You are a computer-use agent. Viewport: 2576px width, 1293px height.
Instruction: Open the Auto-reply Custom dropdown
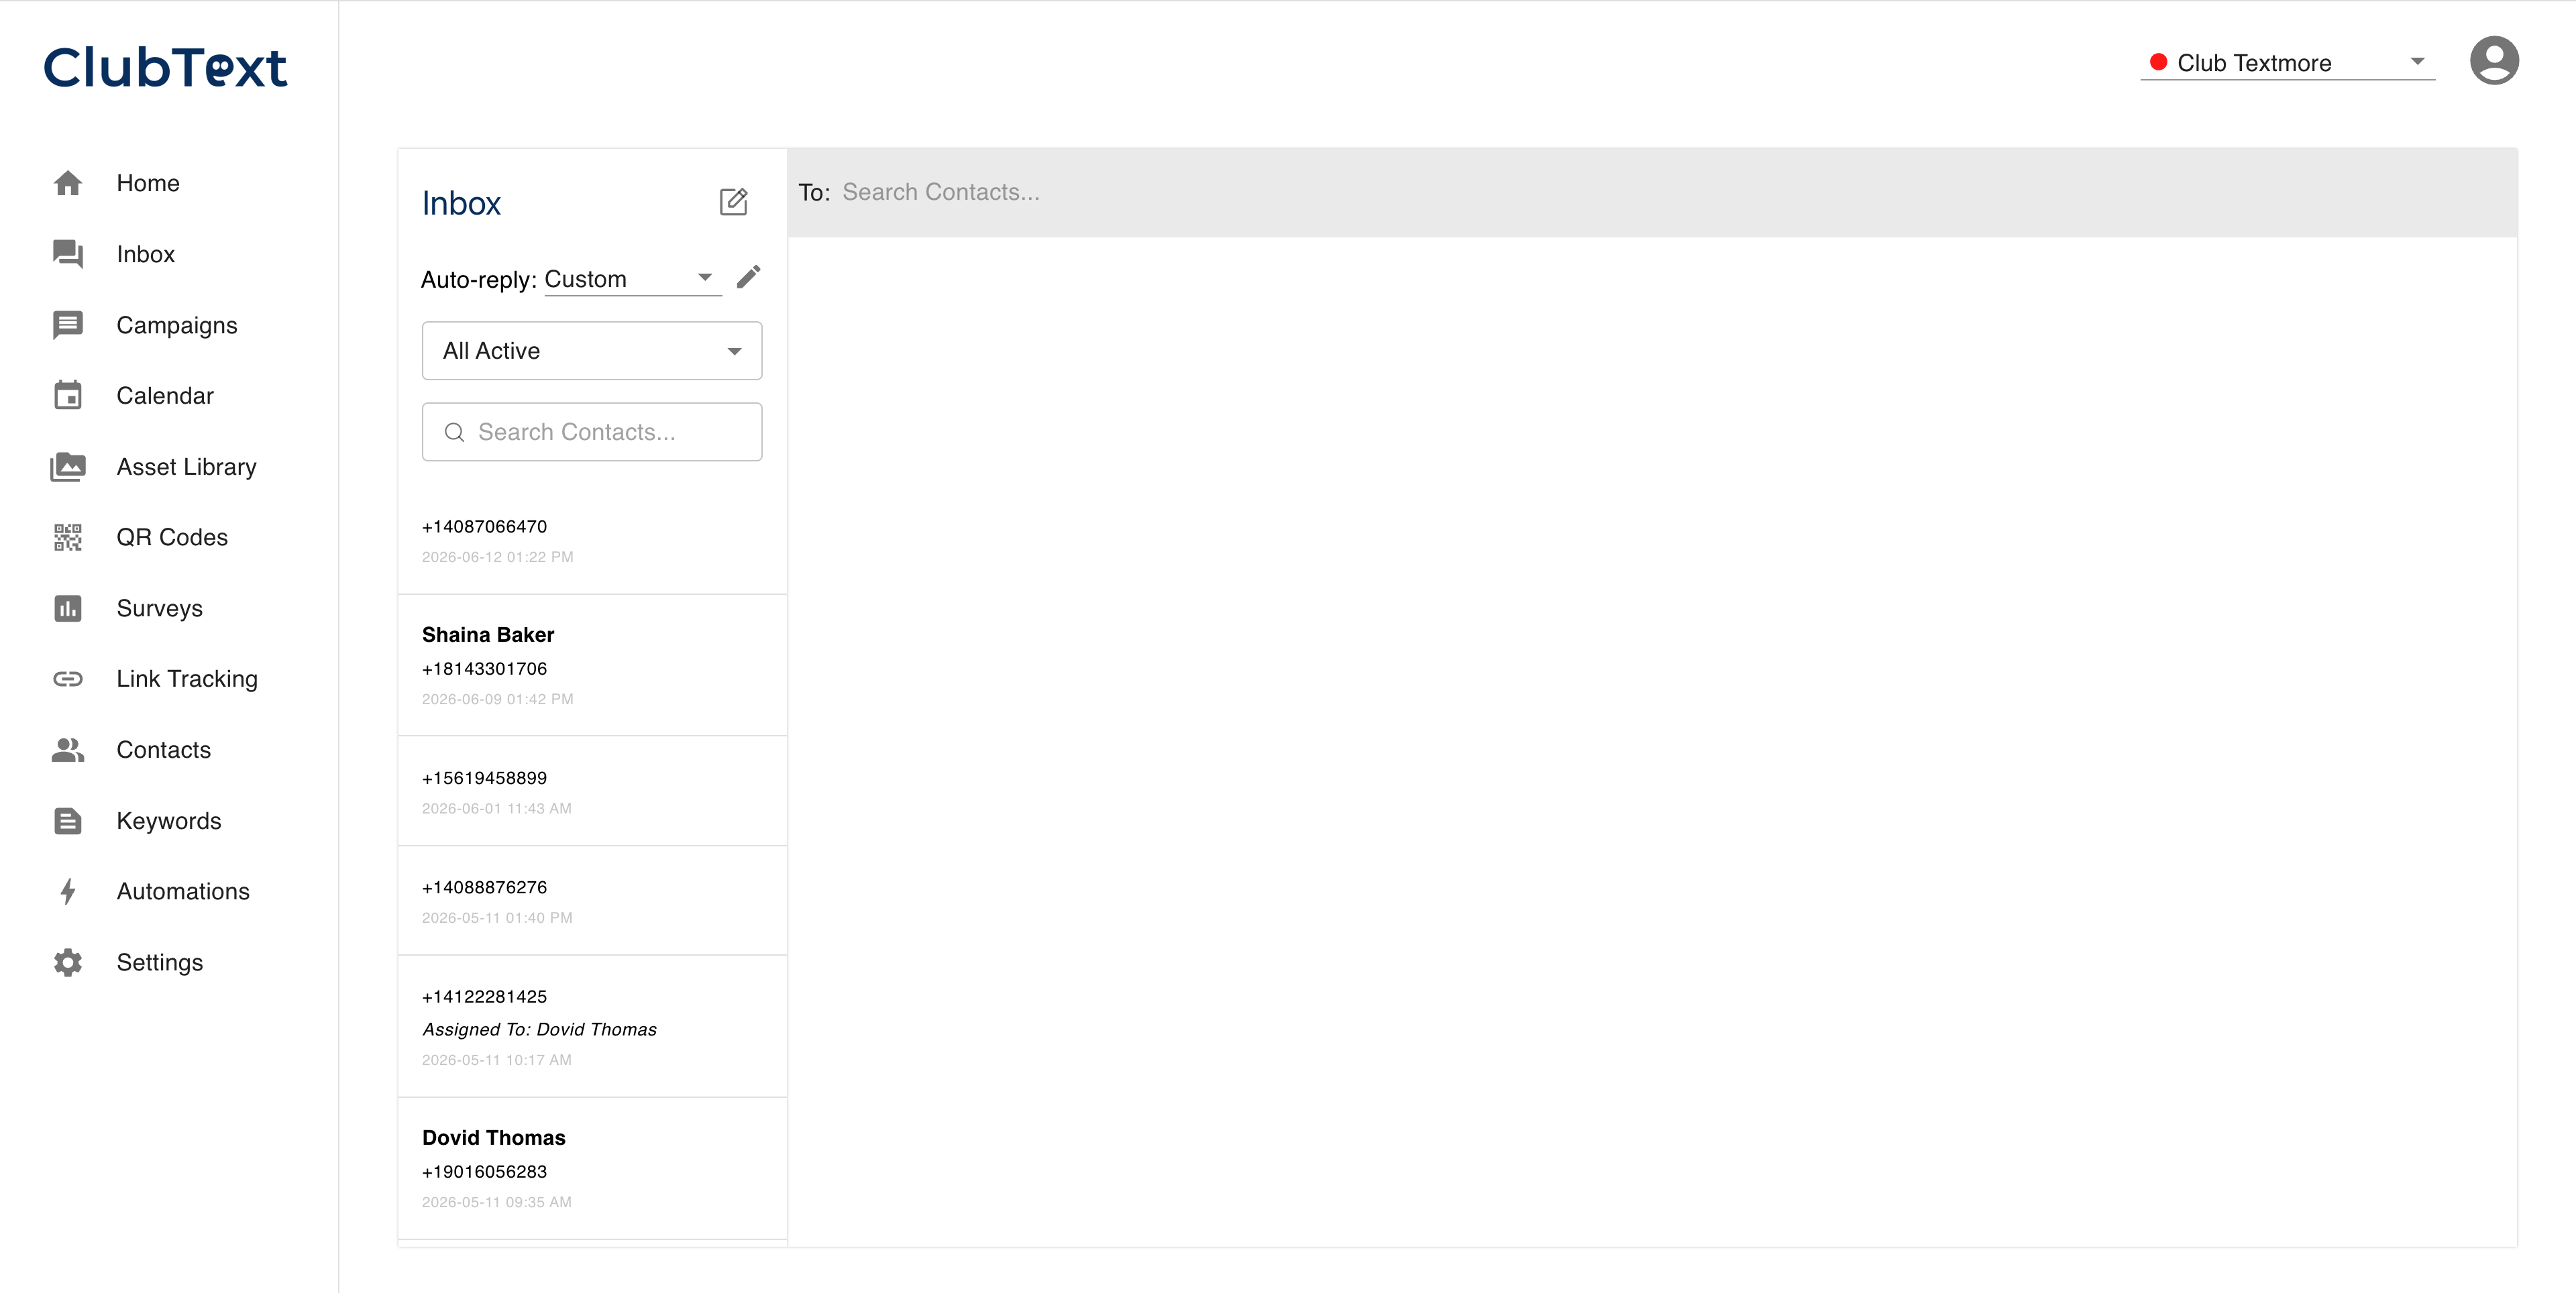pyautogui.click(x=633, y=279)
